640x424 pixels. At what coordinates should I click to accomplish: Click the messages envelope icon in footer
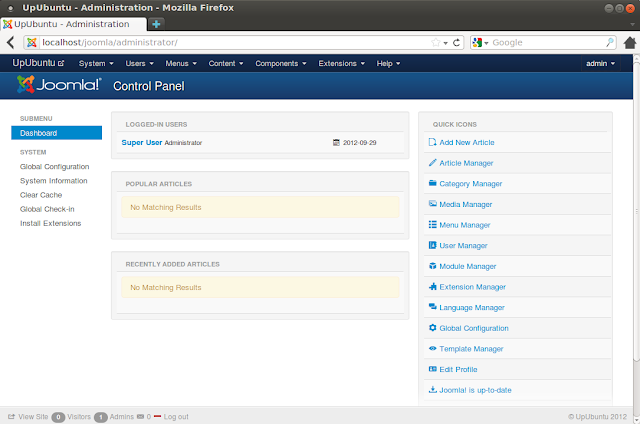click(140, 417)
